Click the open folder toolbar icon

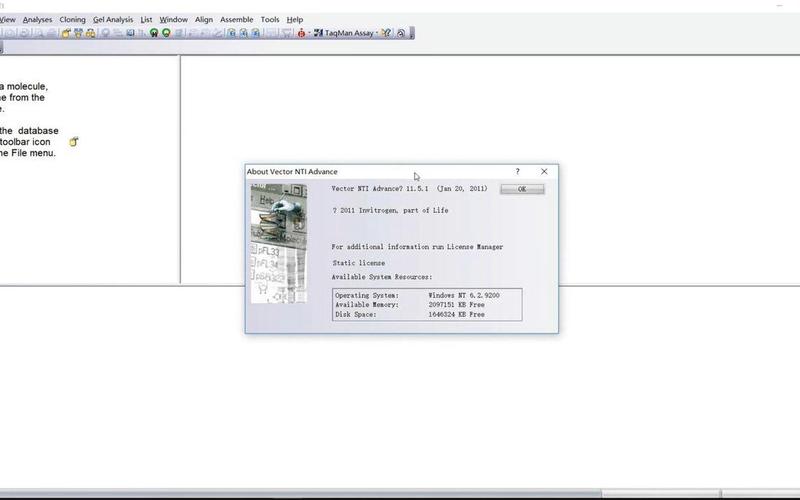coord(67,33)
